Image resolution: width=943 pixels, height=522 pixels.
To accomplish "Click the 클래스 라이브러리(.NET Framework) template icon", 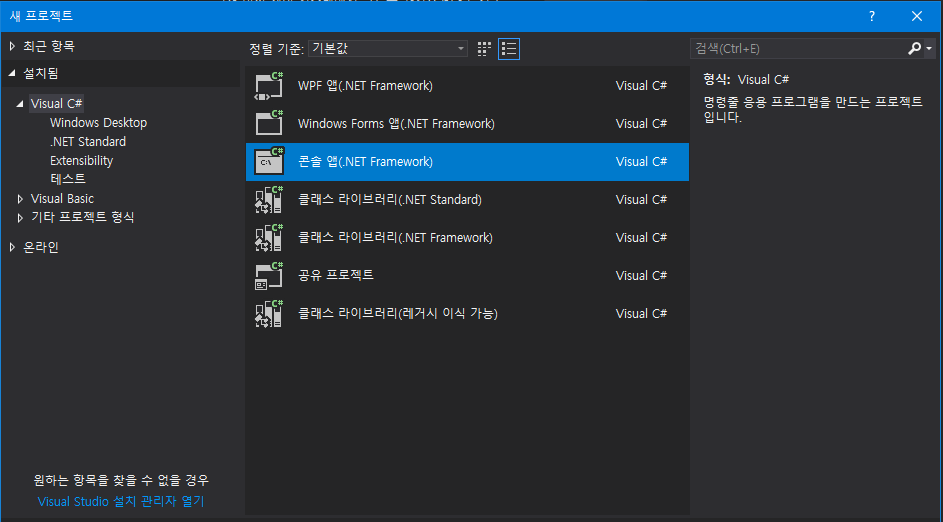I will click(269, 238).
